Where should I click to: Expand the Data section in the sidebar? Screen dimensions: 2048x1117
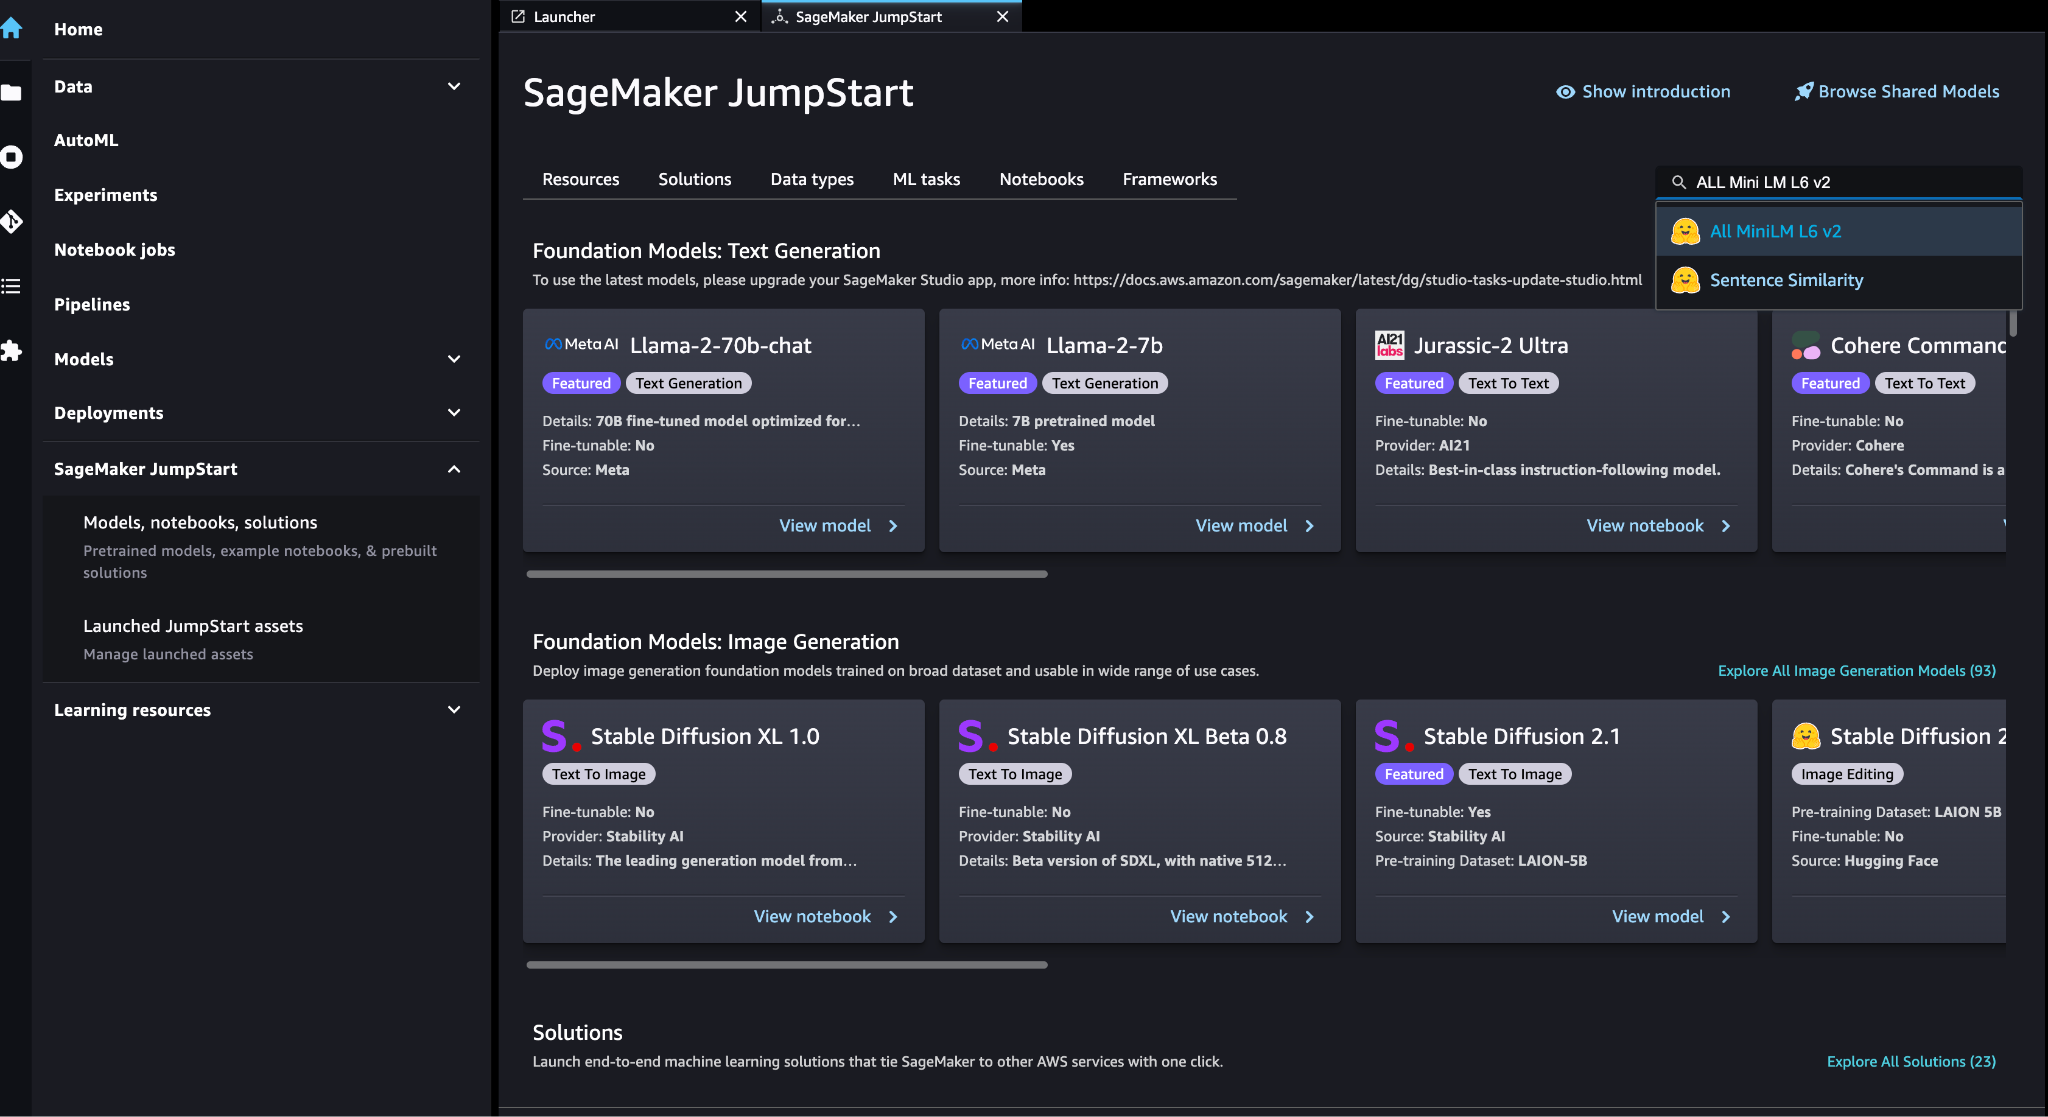455,86
